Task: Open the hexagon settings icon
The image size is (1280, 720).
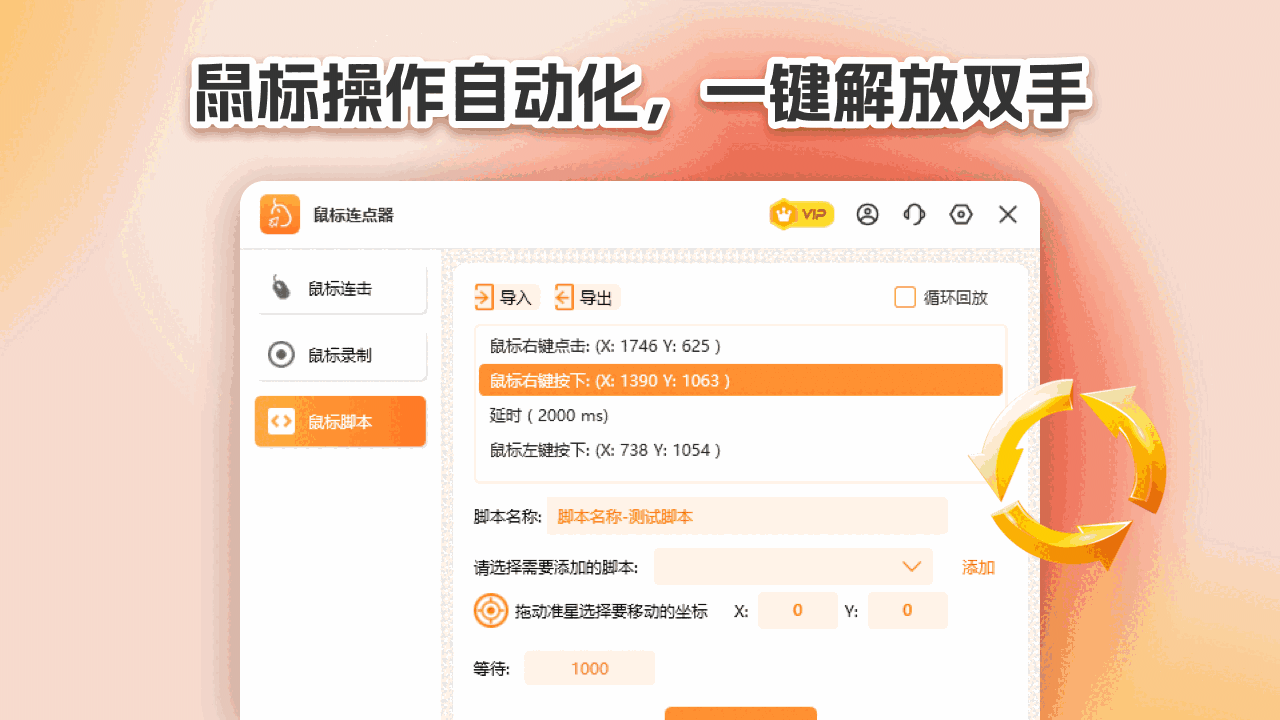Action: point(961,214)
